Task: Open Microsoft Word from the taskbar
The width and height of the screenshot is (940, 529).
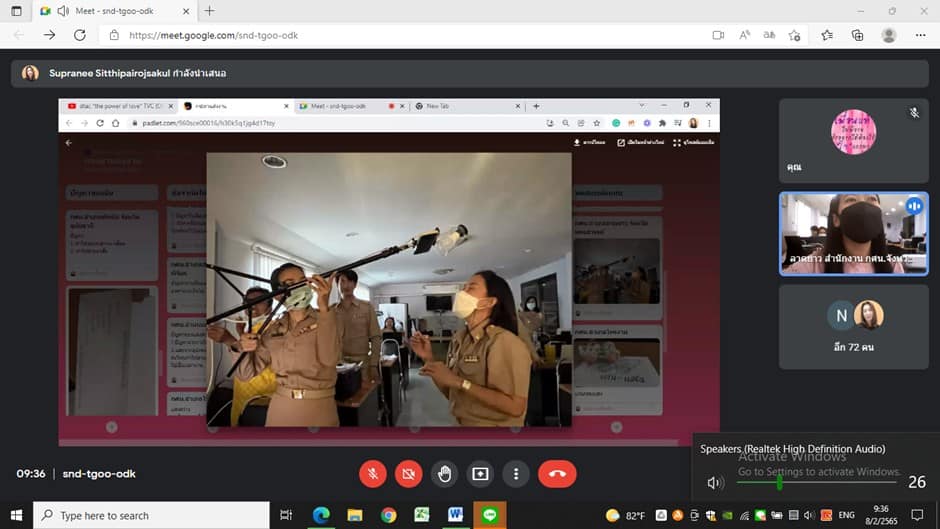Action: [456, 515]
